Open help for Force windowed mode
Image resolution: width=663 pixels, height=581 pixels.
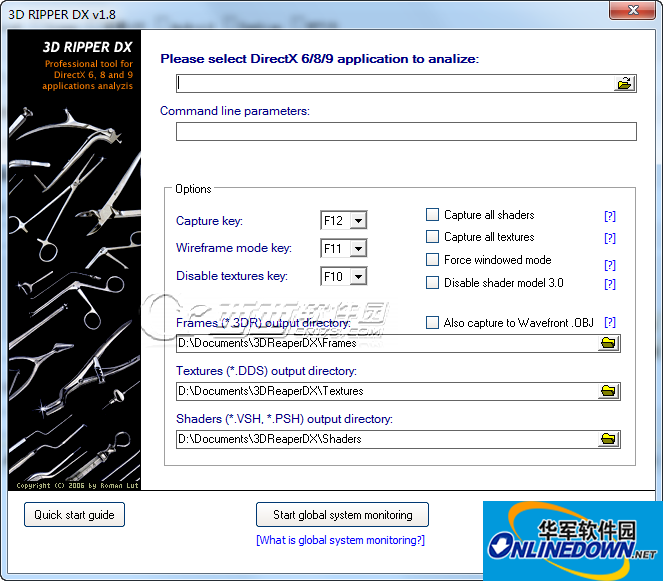pos(609,265)
